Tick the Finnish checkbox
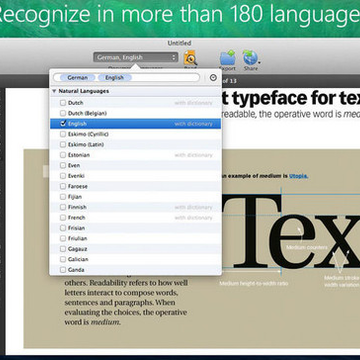Image resolution: width=360 pixels, height=360 pixels. pyautogui.click(x=63, y=207)
